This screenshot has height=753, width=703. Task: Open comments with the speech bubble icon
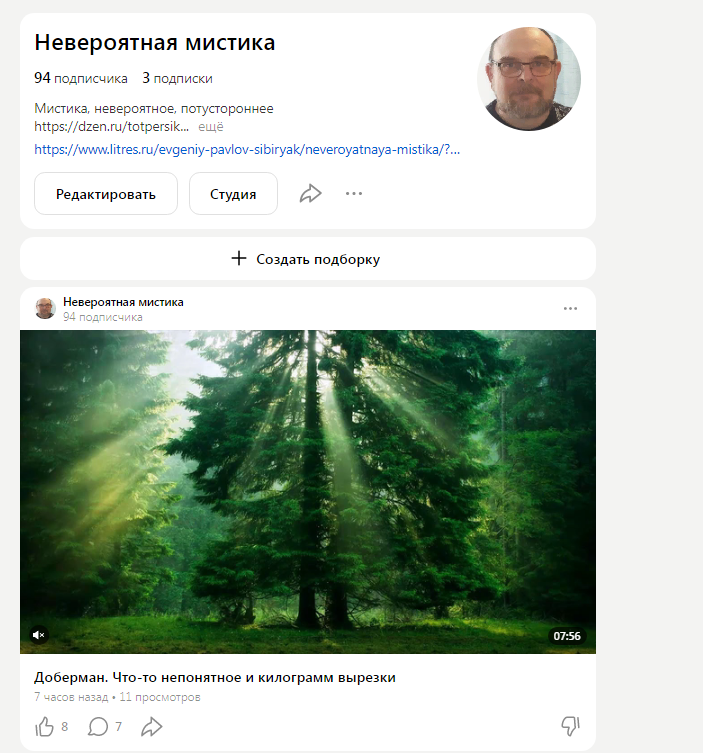click(x=98, y=726)
